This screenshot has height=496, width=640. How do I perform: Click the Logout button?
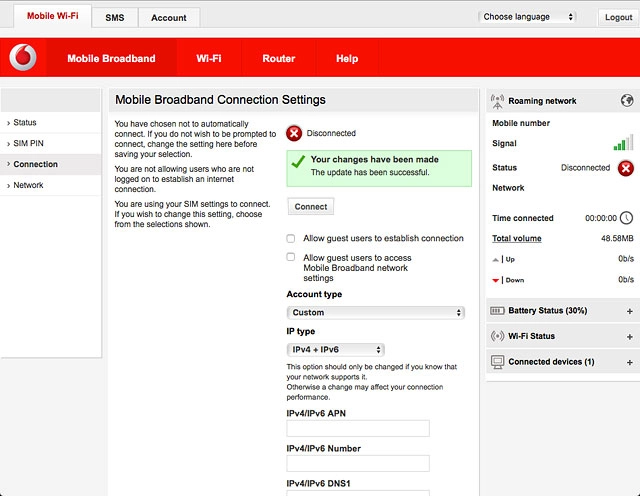(x=617, y=17)
